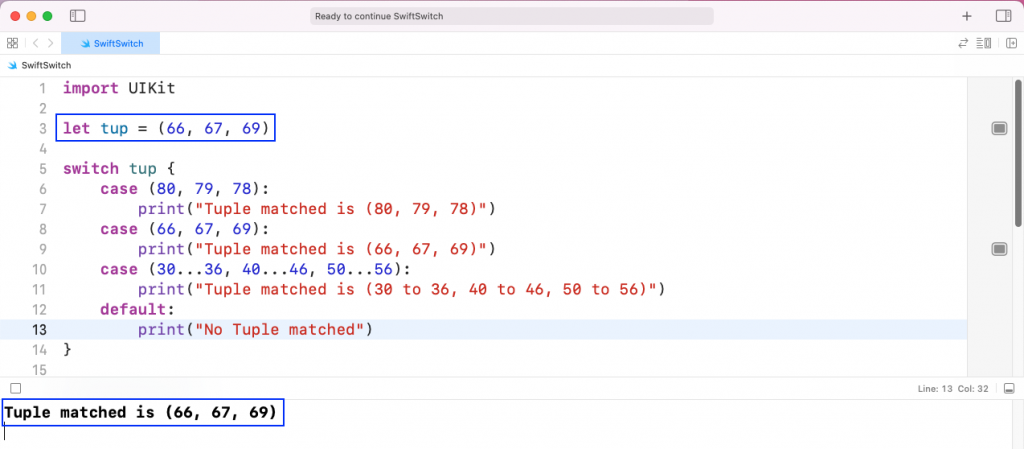Click the 'let tup = (66, 67, 69)' line
This screenshot has width=1024, height=449.
pyautogui.click(x=166, y=129)
